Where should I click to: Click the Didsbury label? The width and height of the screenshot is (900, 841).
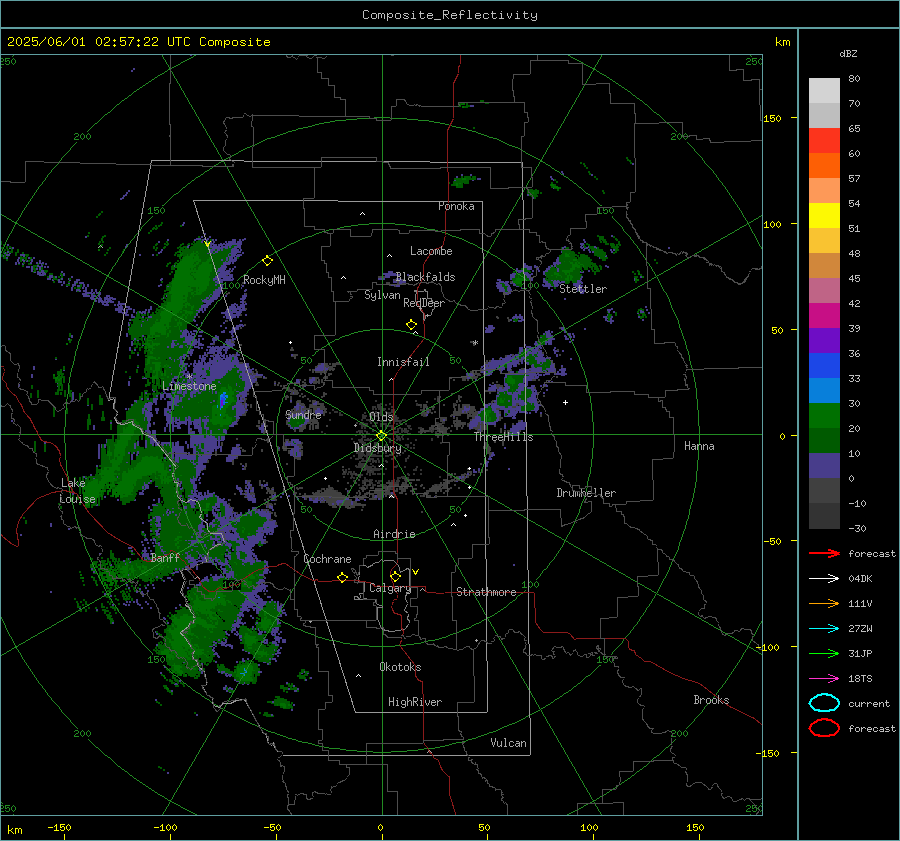click(x=377, y=448)
